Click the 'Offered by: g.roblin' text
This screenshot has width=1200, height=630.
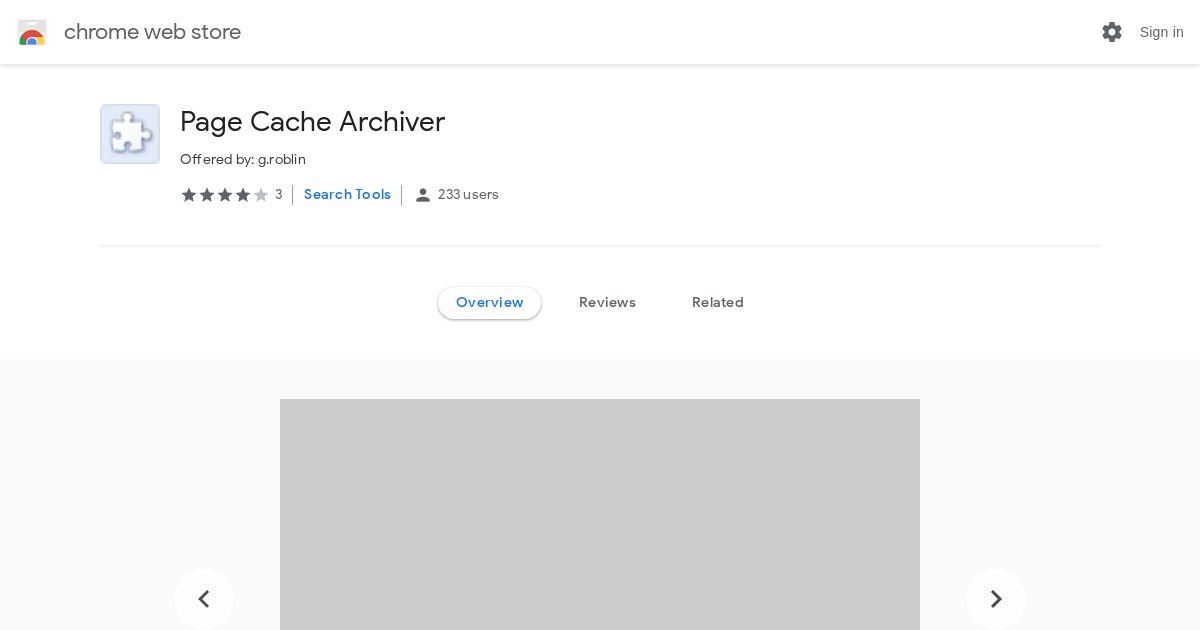tap(243, 160)
